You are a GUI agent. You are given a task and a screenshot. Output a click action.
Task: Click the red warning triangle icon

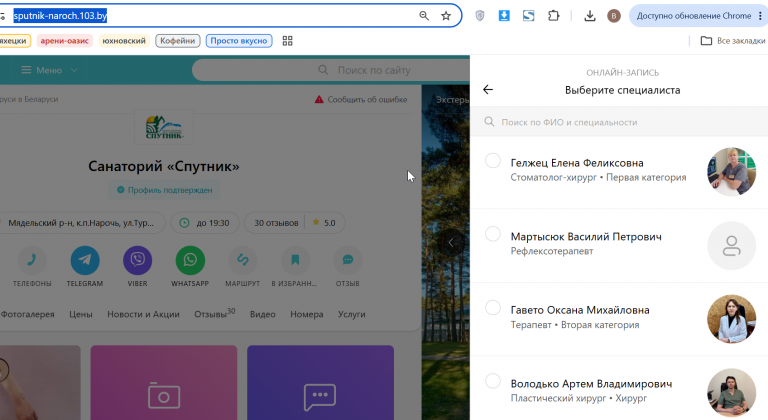tap(319, 99)
